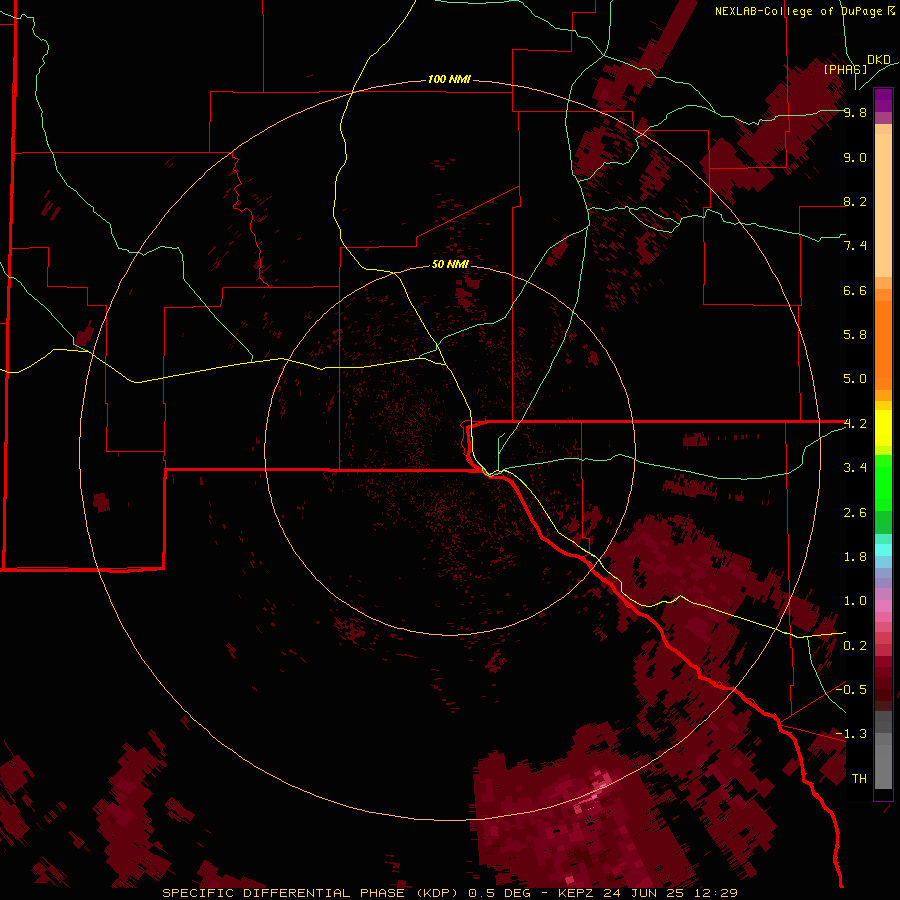This screenshot has width=900, height=900.
Task: Click the 1.0 scale value
Action: (855, 601)
